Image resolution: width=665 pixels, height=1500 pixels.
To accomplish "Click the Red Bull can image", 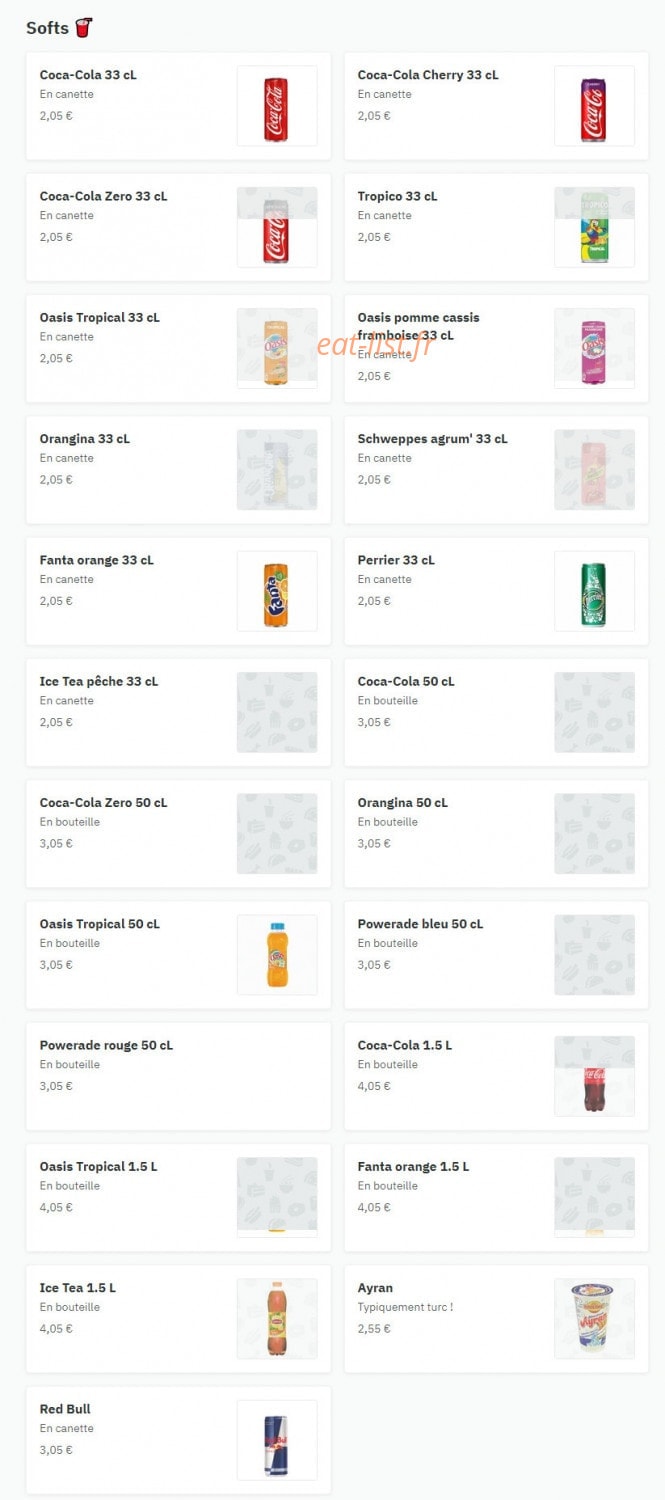I will [x=277, y=1440].
